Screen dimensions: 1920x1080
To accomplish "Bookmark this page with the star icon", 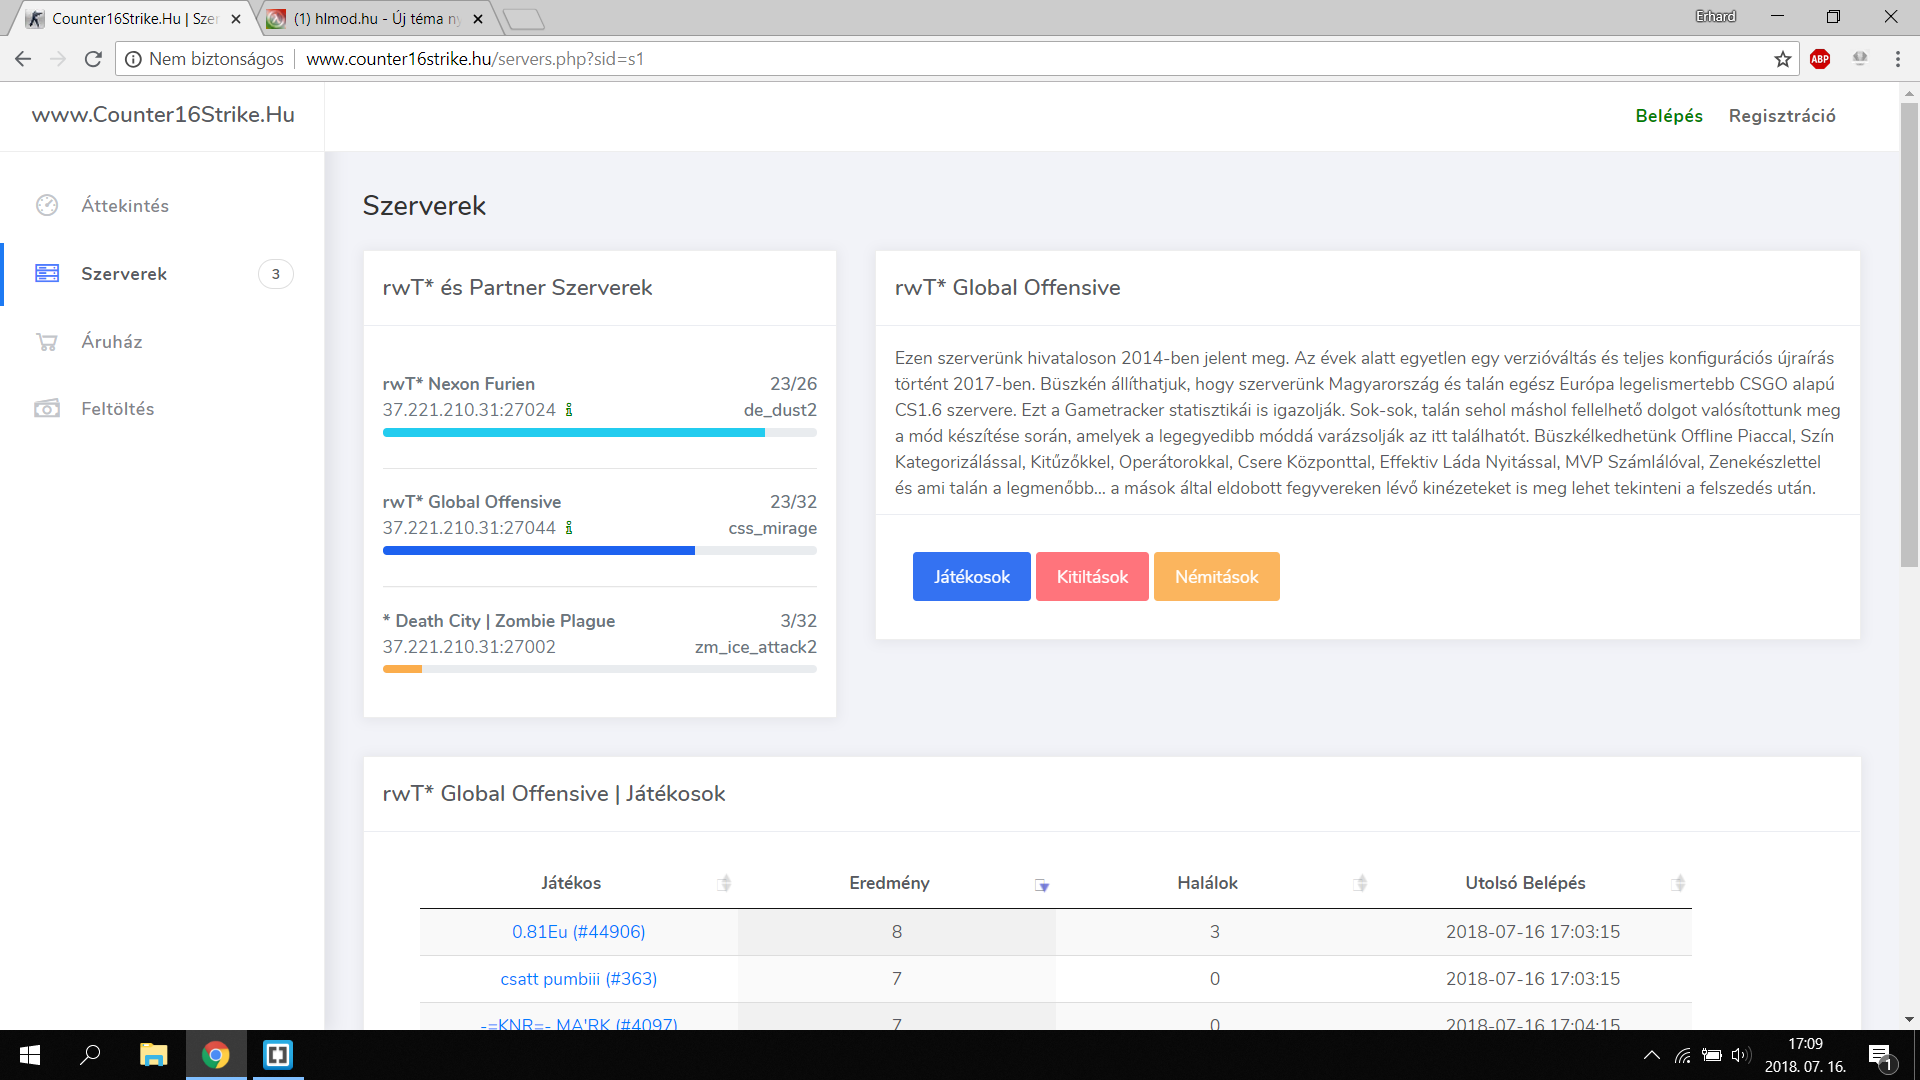I will tap(1783, 59).
